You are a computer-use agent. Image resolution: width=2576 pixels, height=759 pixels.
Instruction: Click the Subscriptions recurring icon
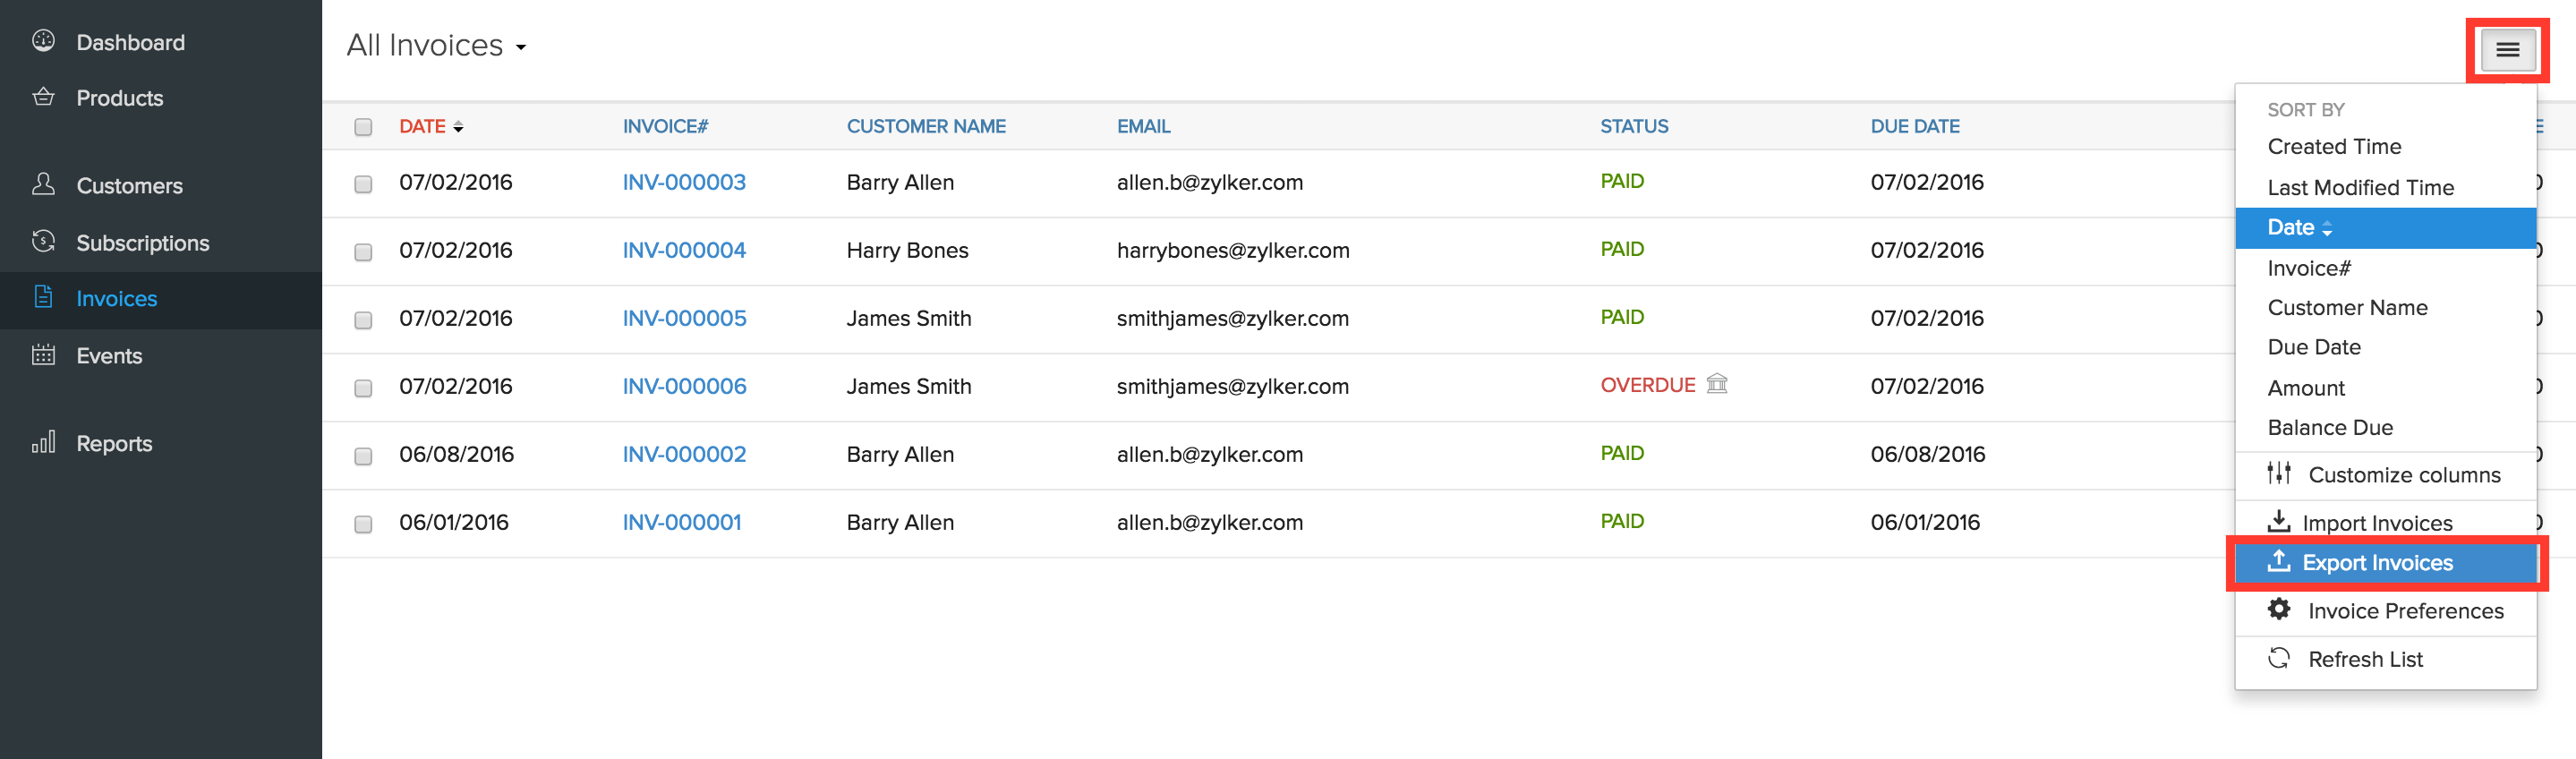(x=43, y=241)
